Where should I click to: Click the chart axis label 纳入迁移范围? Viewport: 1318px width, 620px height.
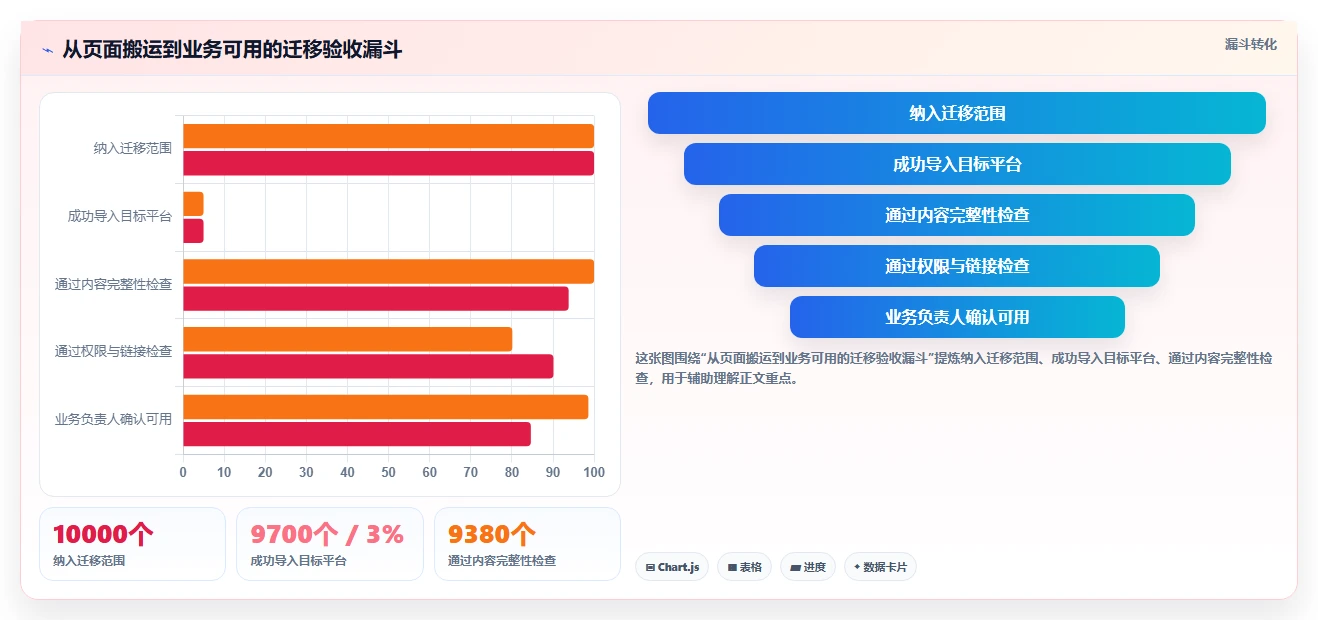coord(133,148)
